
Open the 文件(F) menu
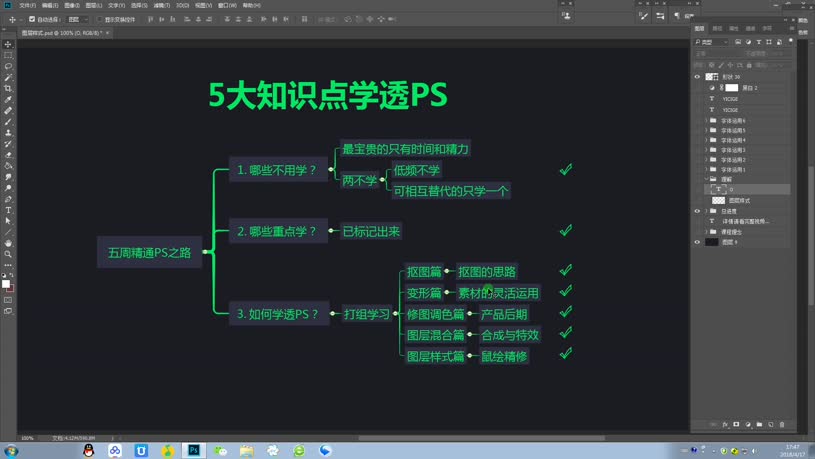click(x=28, y=5)
